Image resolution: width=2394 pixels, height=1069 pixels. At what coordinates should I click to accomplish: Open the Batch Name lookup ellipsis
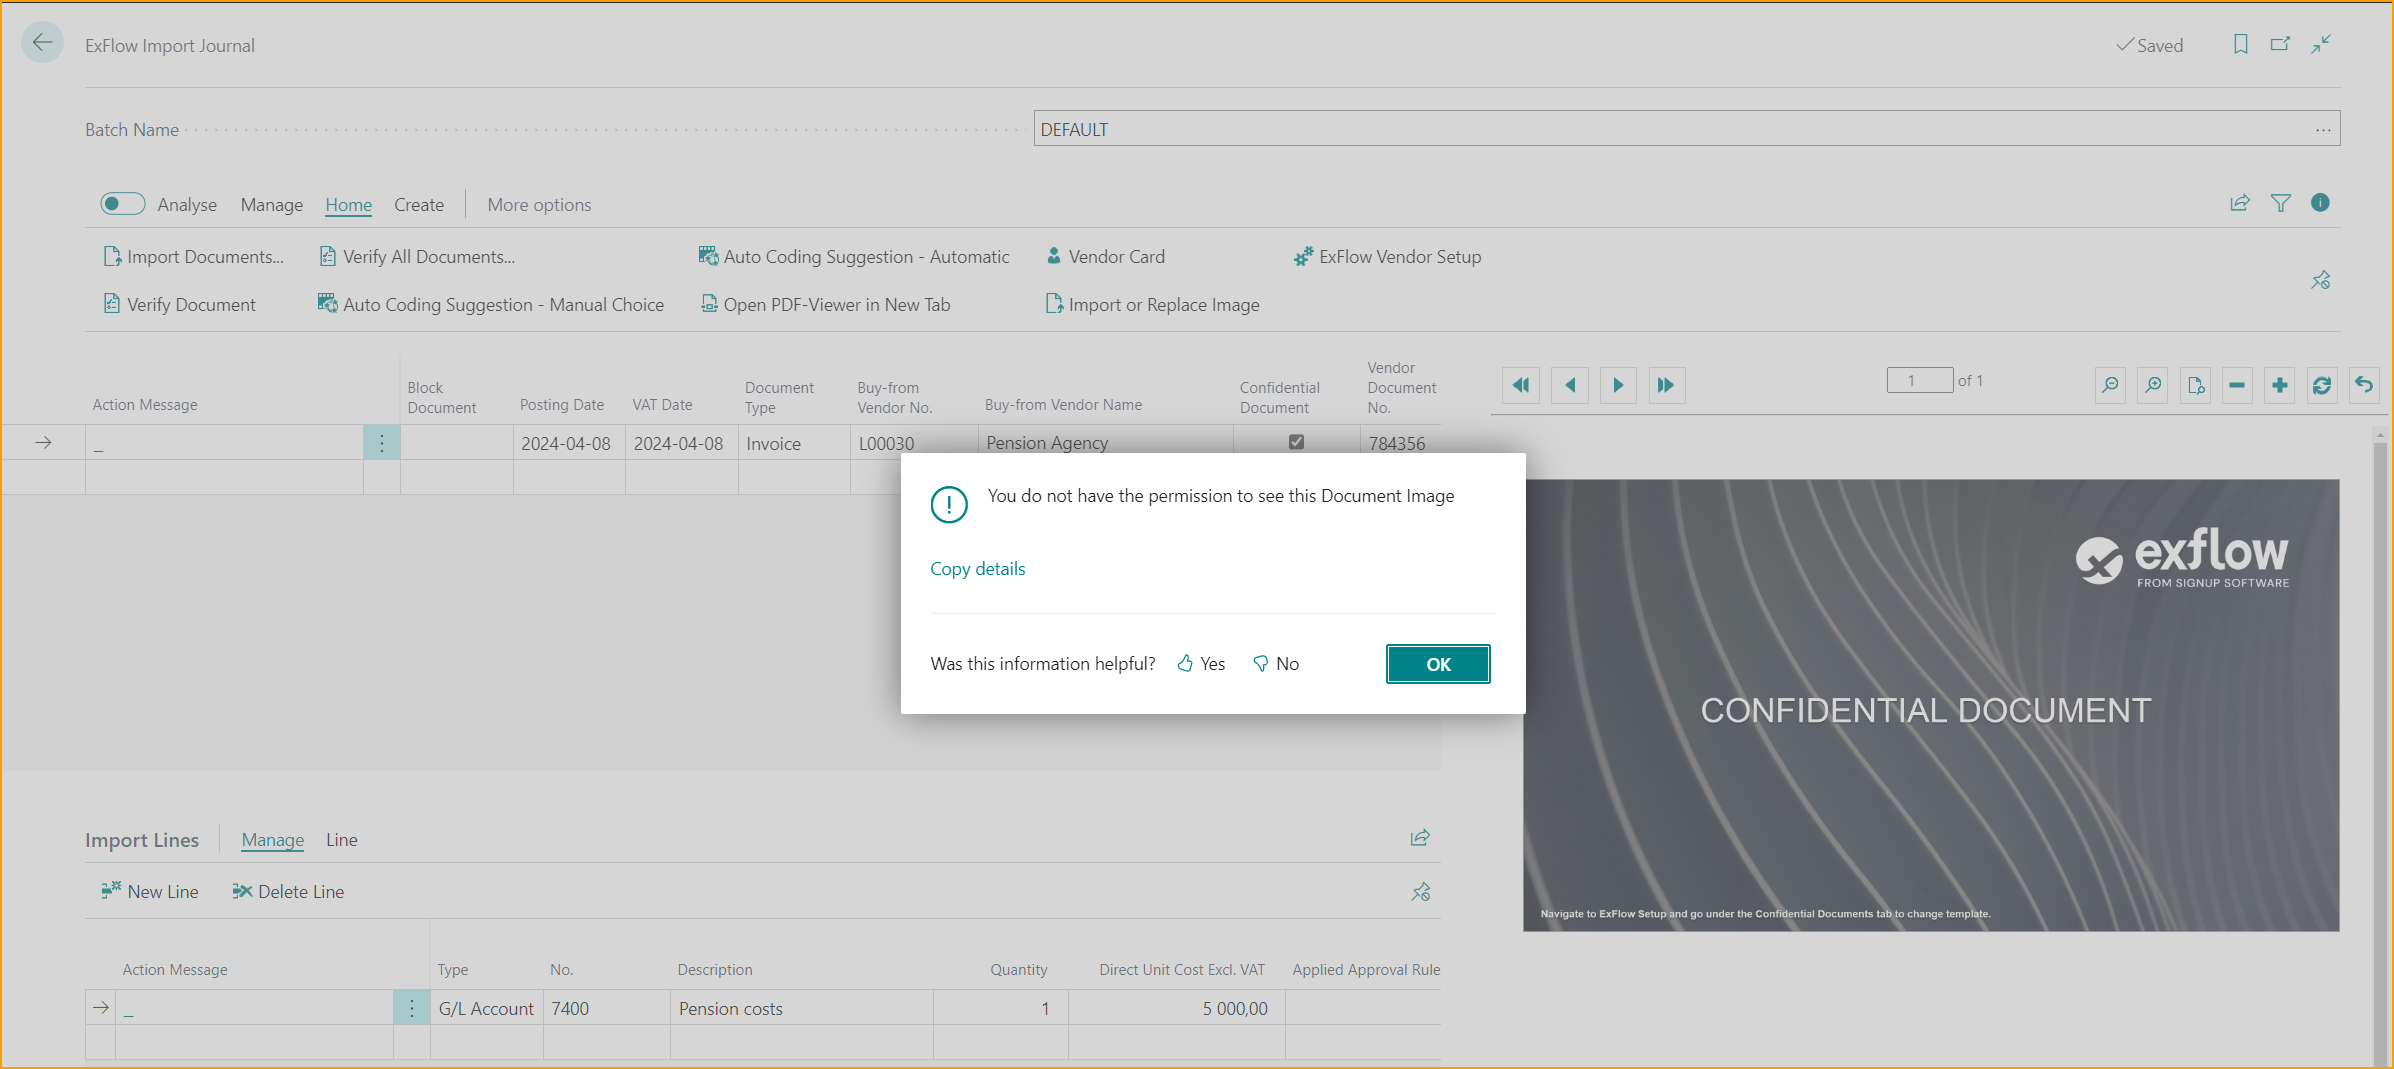click(2322, 129)
